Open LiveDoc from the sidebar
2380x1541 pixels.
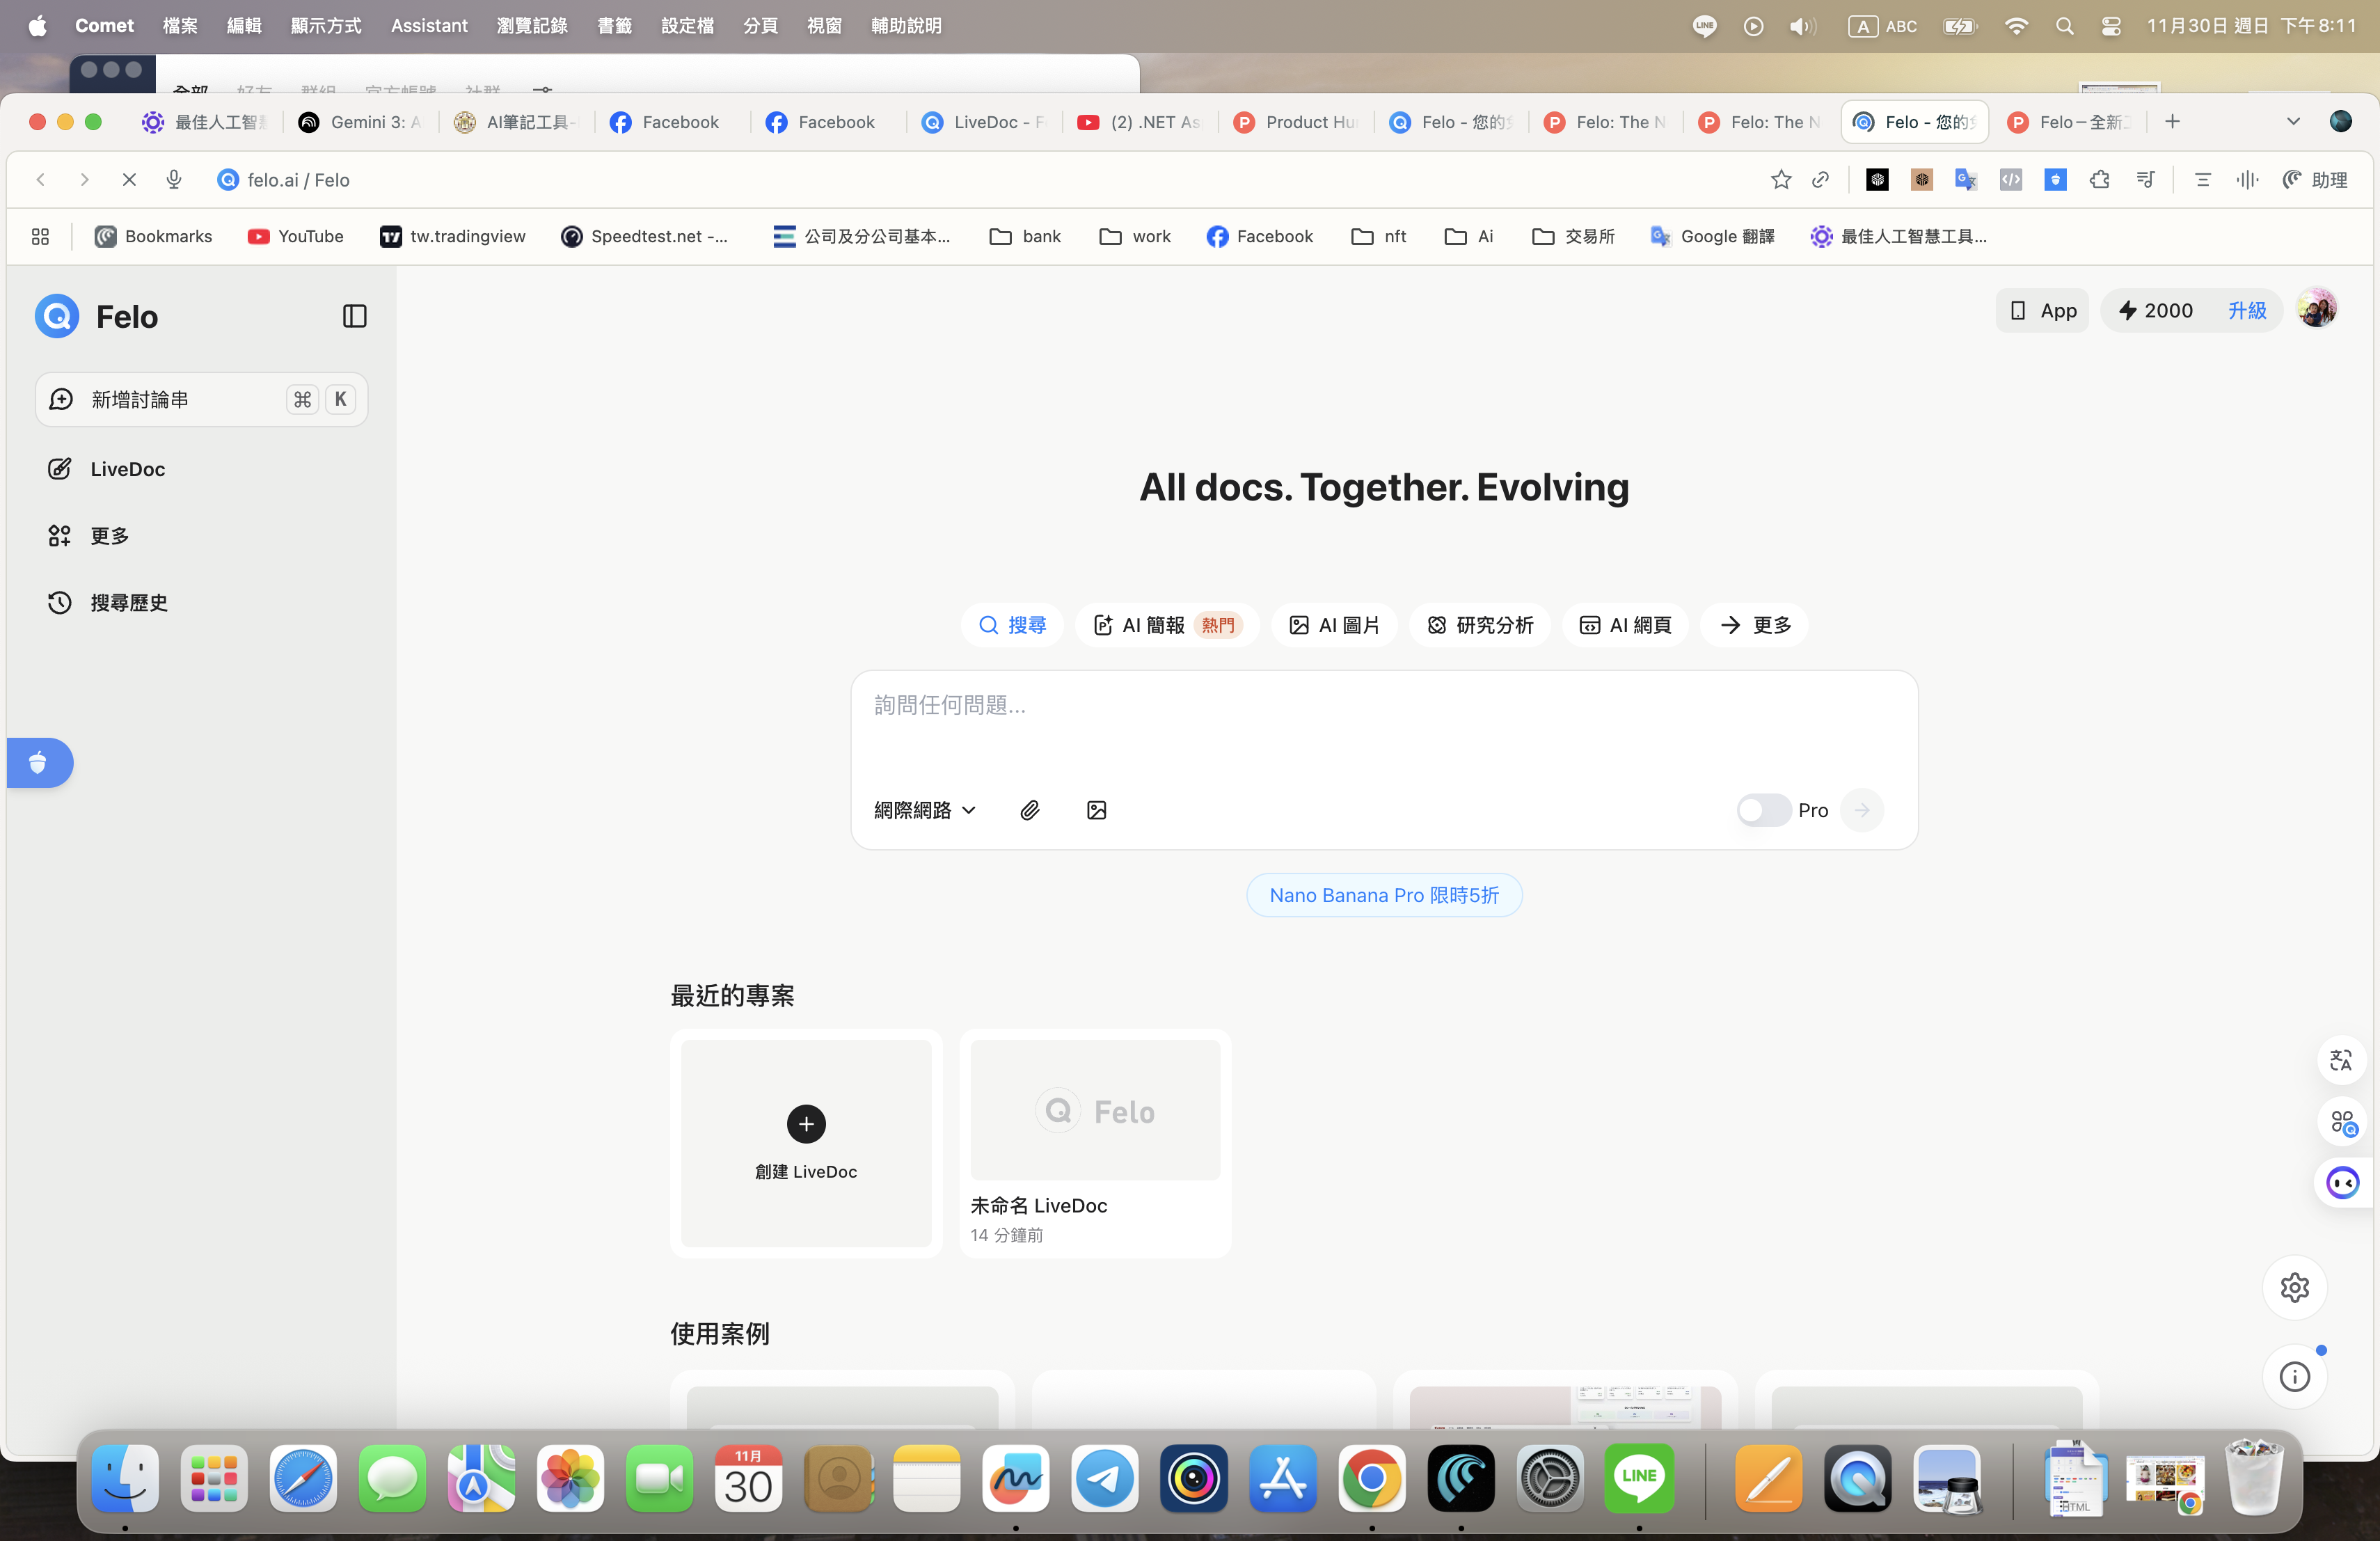coord(127,469)
